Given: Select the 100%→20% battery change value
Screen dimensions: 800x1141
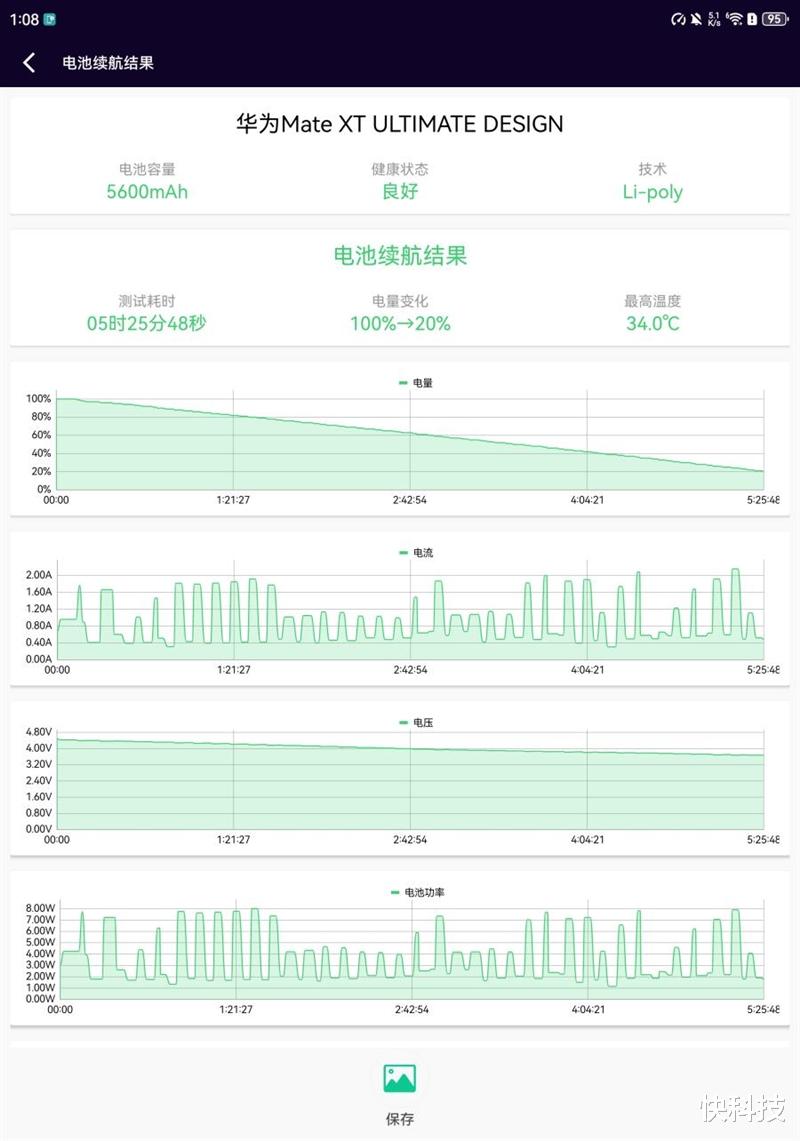Looking at the screenshot, I should (400, 323).
